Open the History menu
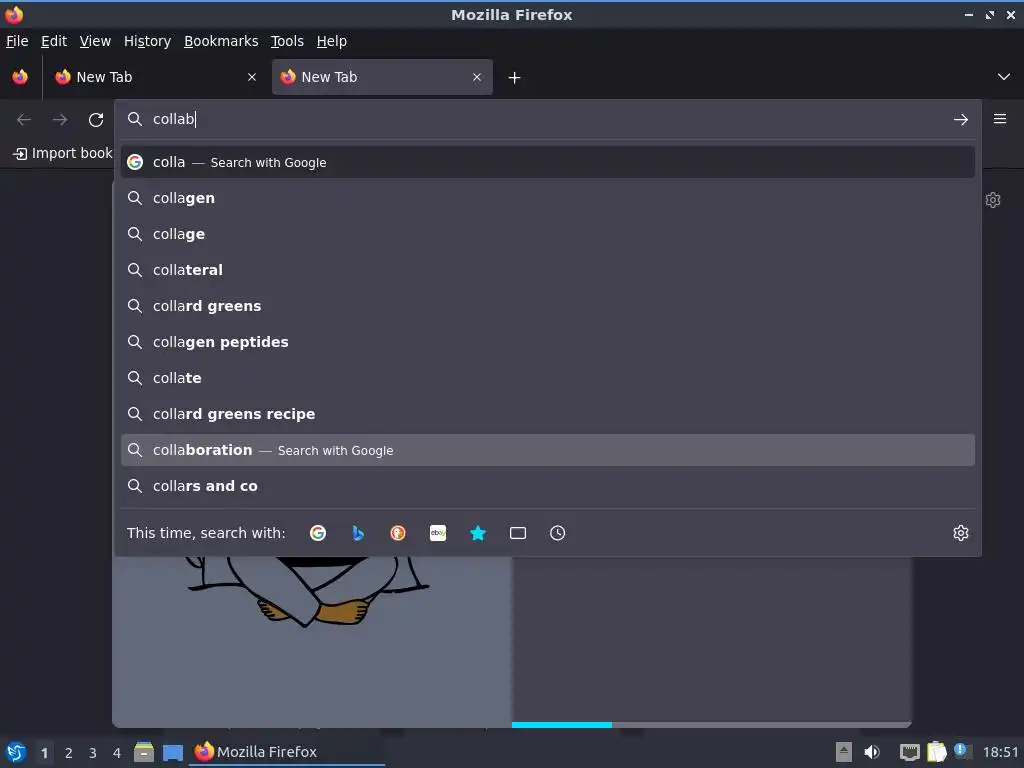 147,41
